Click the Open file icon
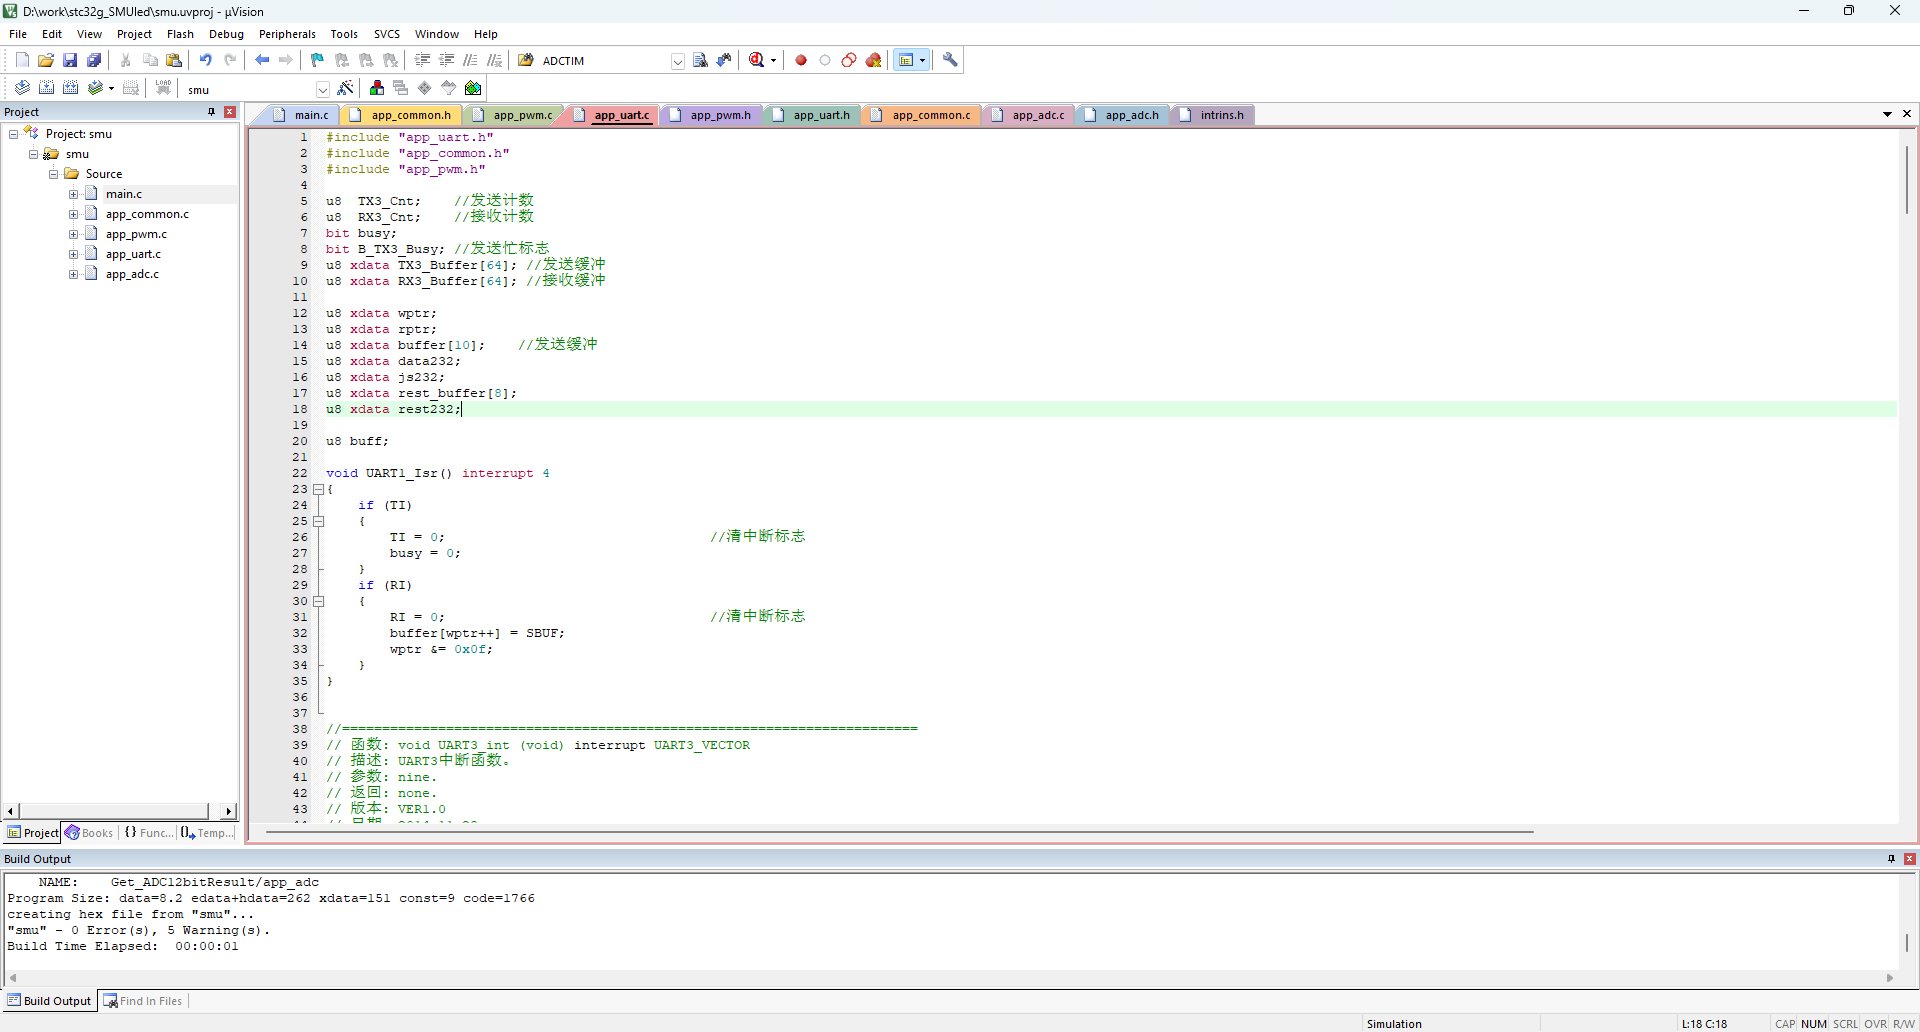Viewport: 1920px width, 1032px height. click(x=46, y=60)
